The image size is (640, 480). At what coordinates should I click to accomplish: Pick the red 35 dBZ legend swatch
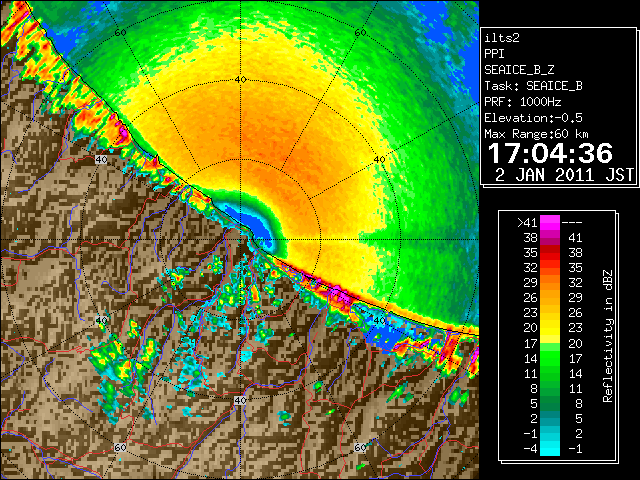(550, 253)
